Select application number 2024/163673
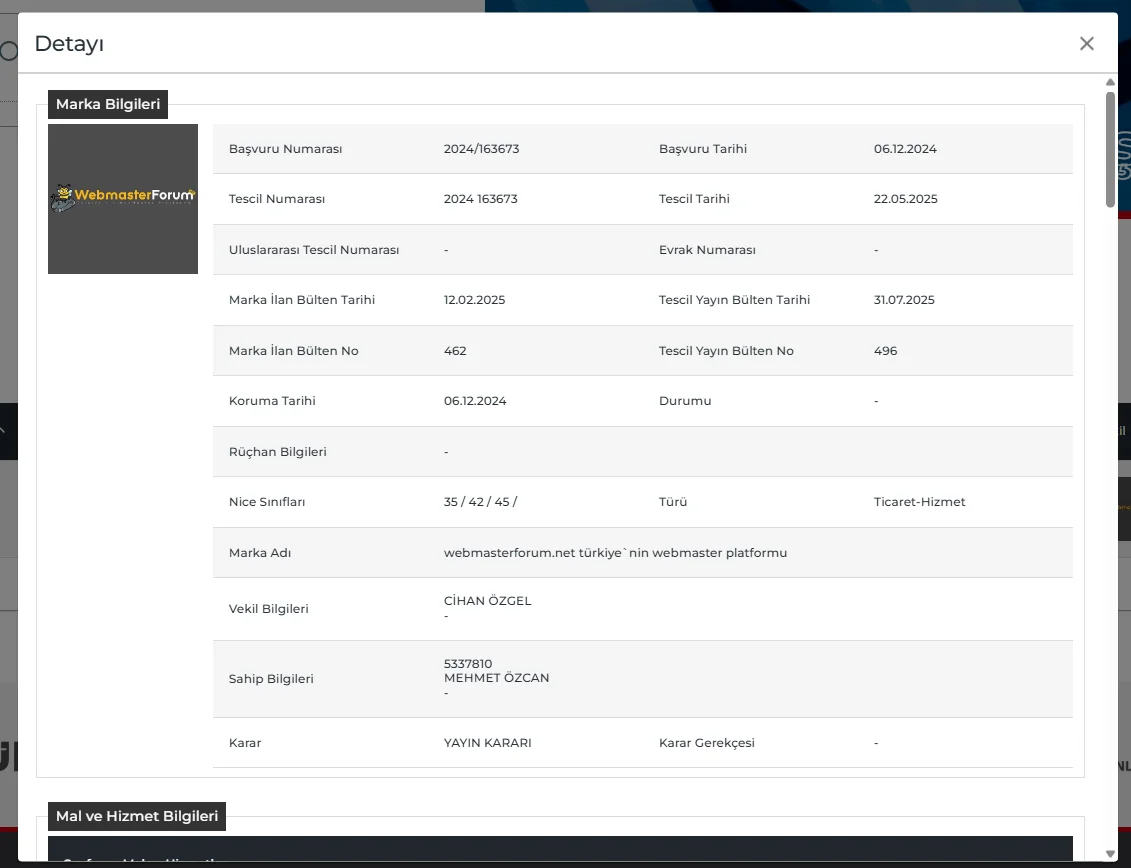1131x868 pixels. click(x=481, y=149)
